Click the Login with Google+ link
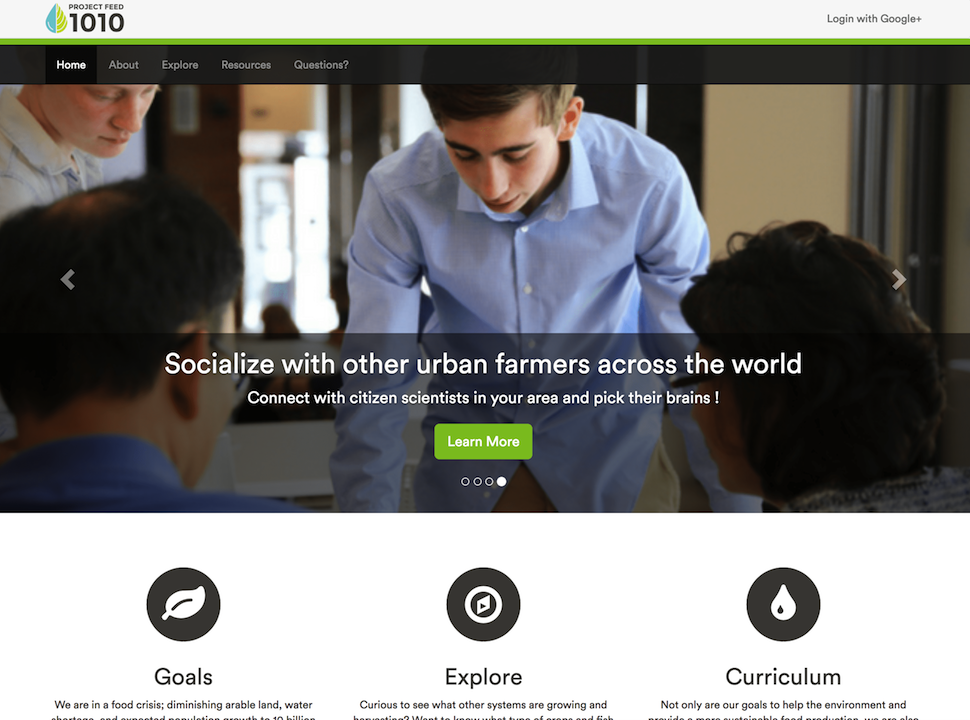 [x=874, y=19]
